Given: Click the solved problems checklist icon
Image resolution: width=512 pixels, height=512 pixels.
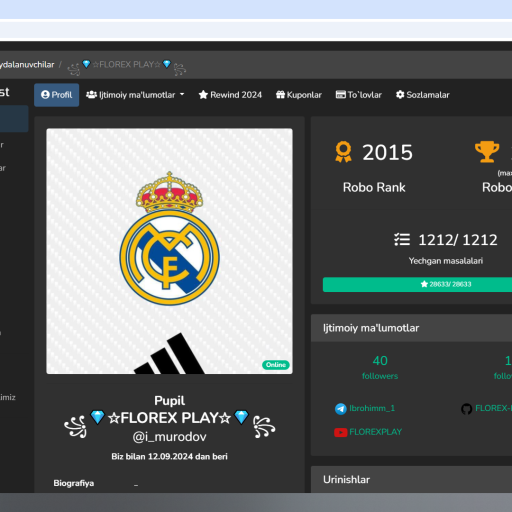Looking at the screenshot, I should [x=402, y=239].
